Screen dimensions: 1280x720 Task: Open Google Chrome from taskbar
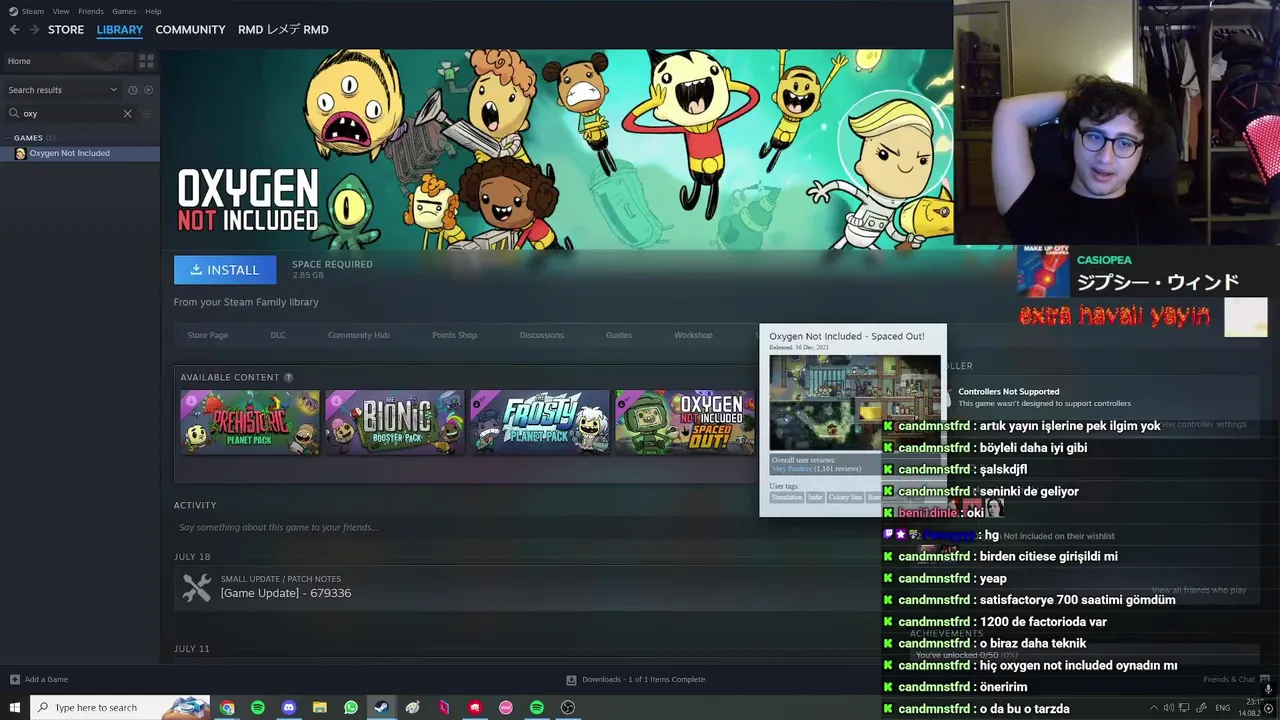point(227,707)
